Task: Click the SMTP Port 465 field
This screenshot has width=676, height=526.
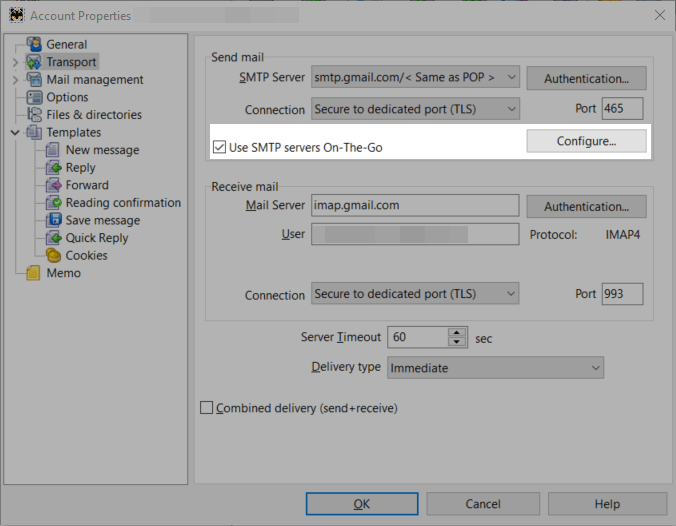Action: (623, 109)
